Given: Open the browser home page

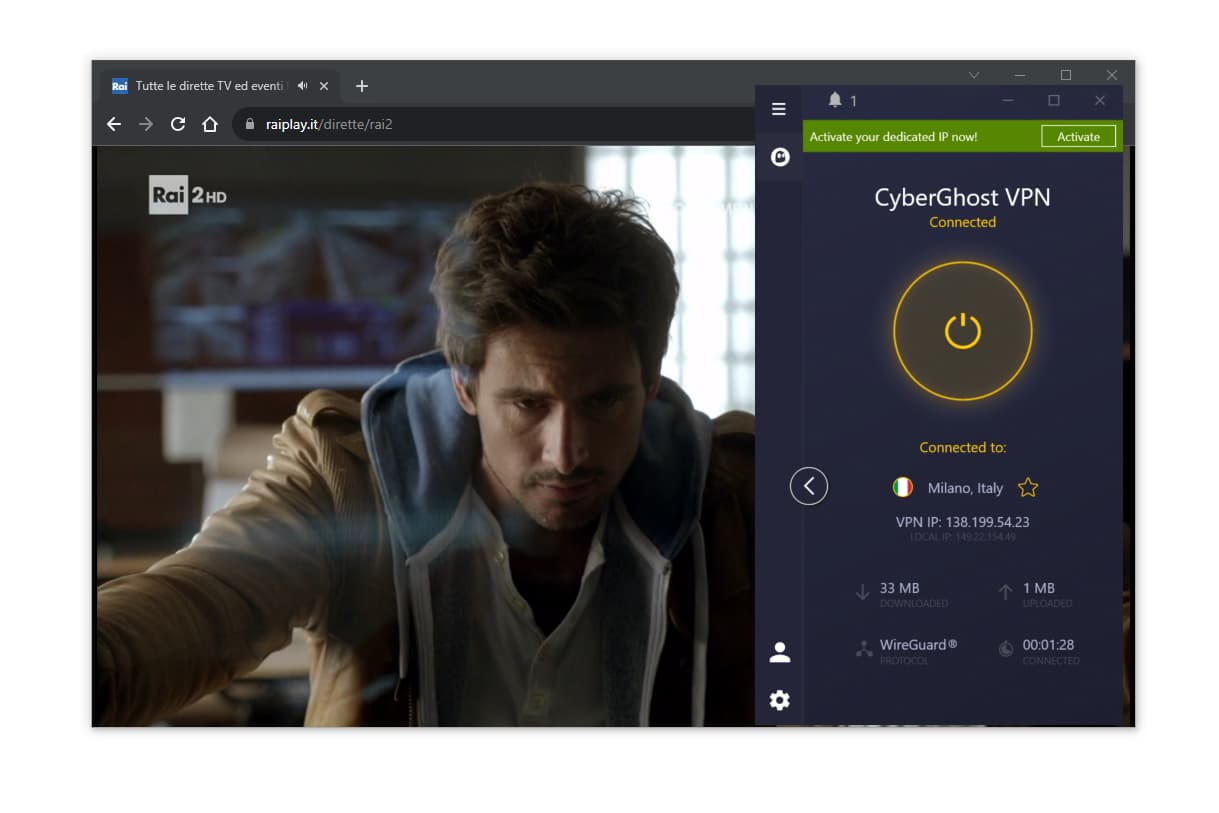Looking at the screenshot, I should point(210,124).
